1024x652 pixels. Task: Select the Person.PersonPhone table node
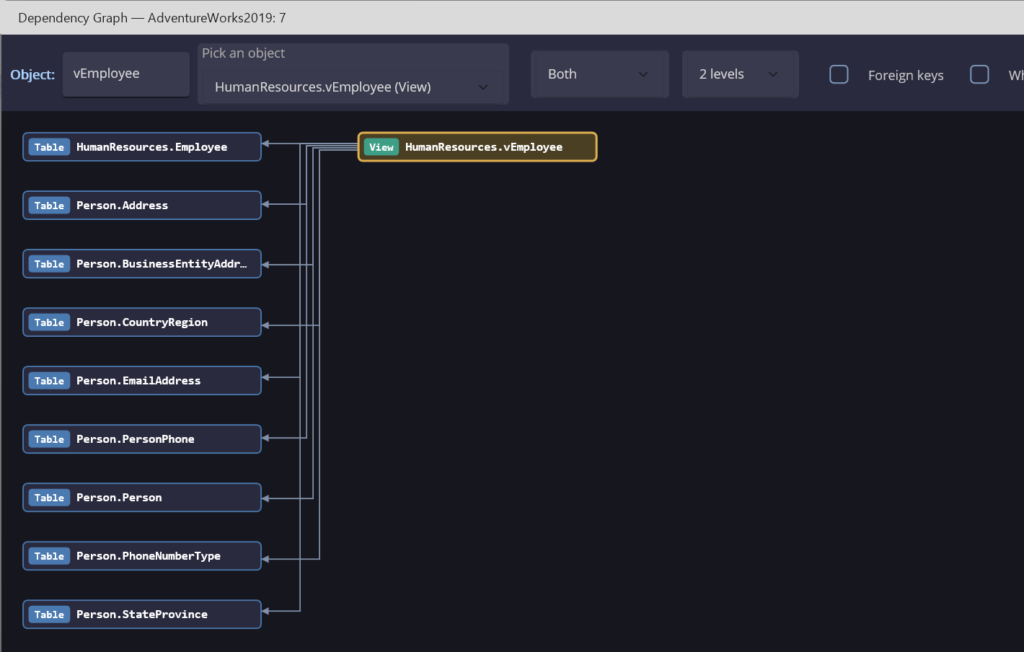142,439
